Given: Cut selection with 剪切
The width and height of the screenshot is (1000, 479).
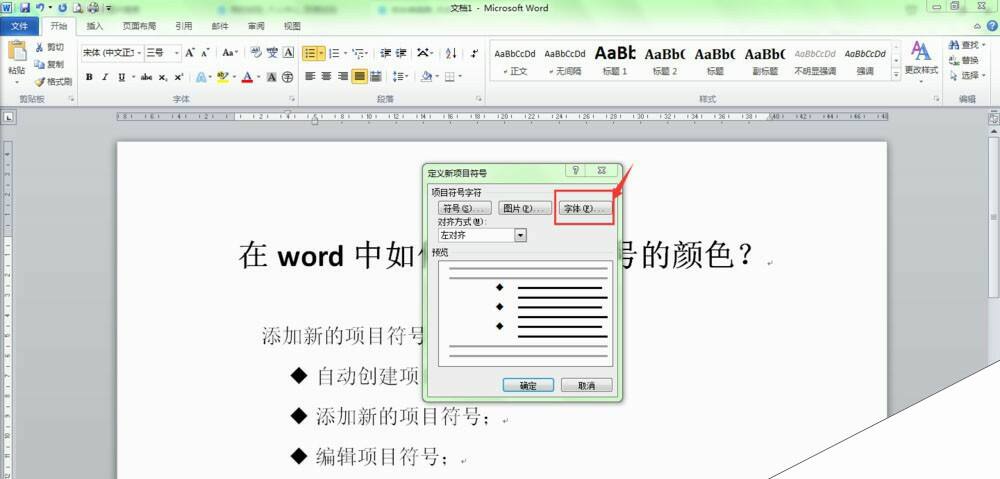Looking at the screenshot, I should [50, 47].
